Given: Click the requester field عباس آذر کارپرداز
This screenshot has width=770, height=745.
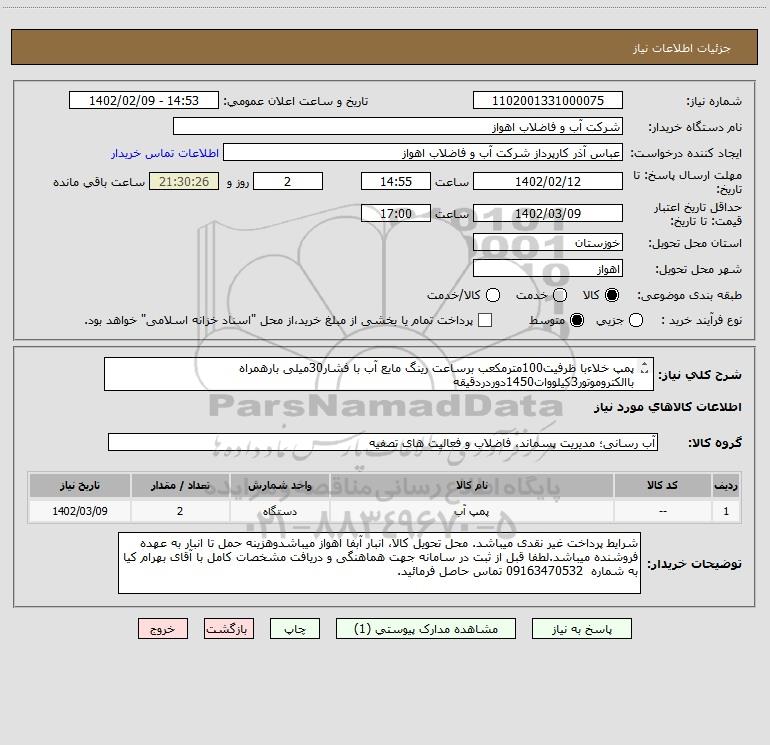Looking at the screenshot, I should (423, 153).
